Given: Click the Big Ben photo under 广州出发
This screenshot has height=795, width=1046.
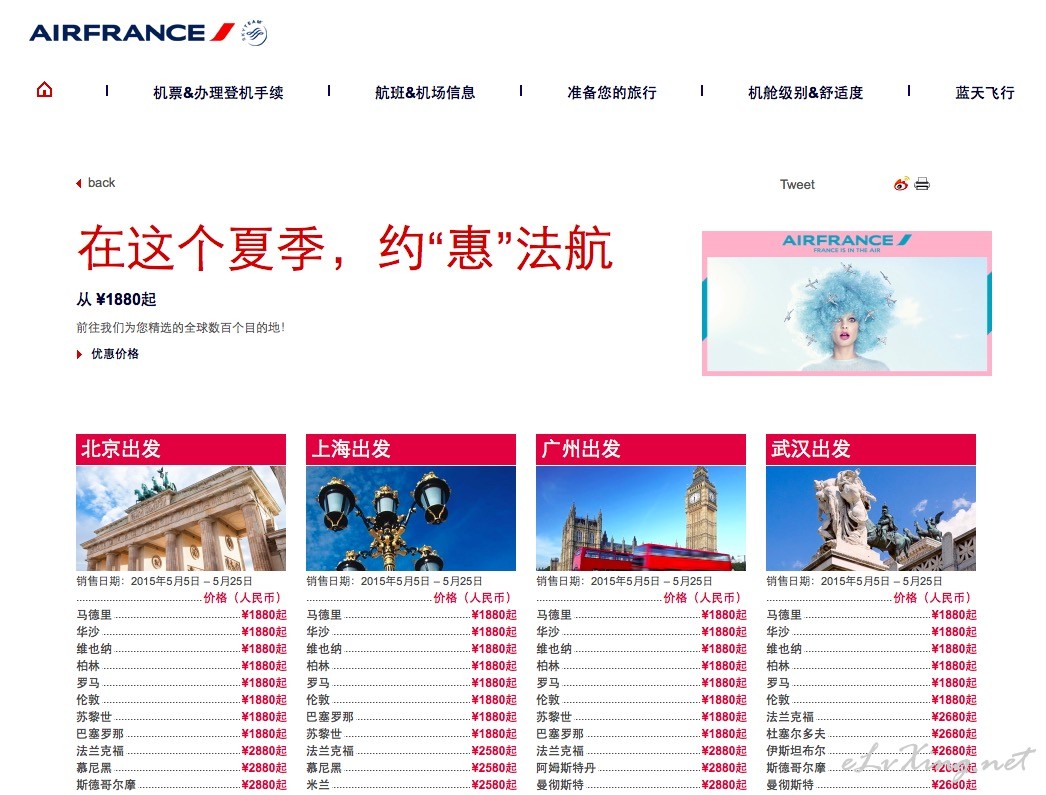Looking at the screenshot, I should (x=641, y=518).
